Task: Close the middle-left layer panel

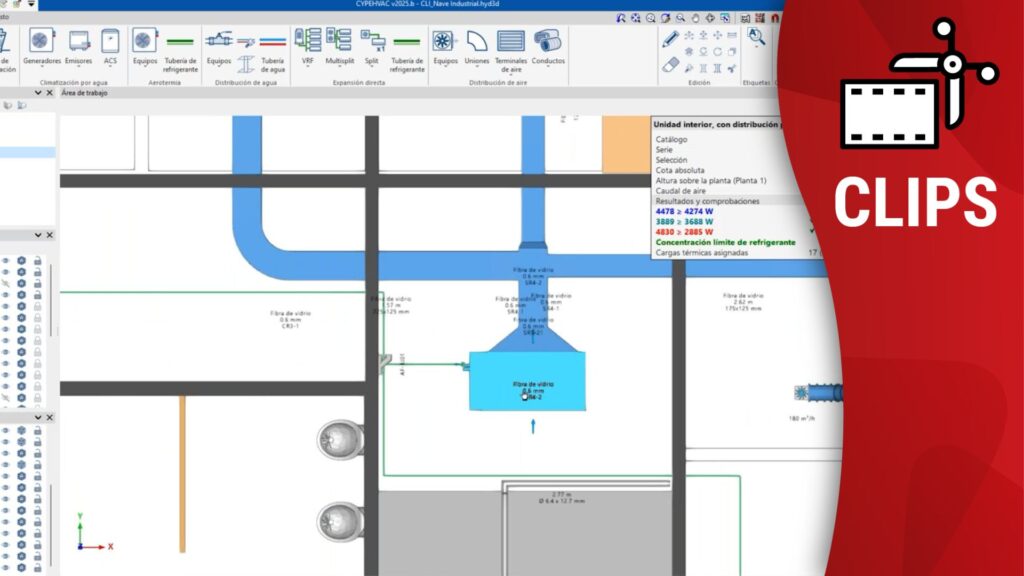Action: [50, 235]
